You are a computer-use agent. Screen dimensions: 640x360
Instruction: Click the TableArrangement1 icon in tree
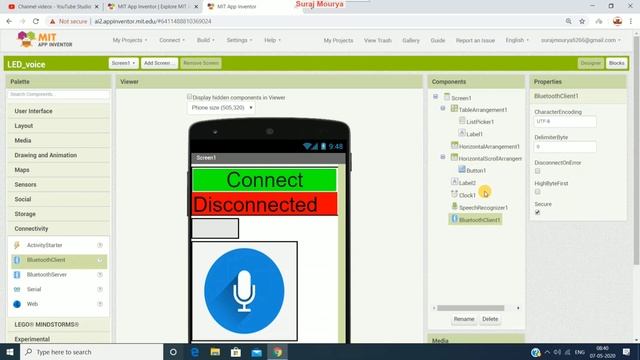tap(454, 109)
